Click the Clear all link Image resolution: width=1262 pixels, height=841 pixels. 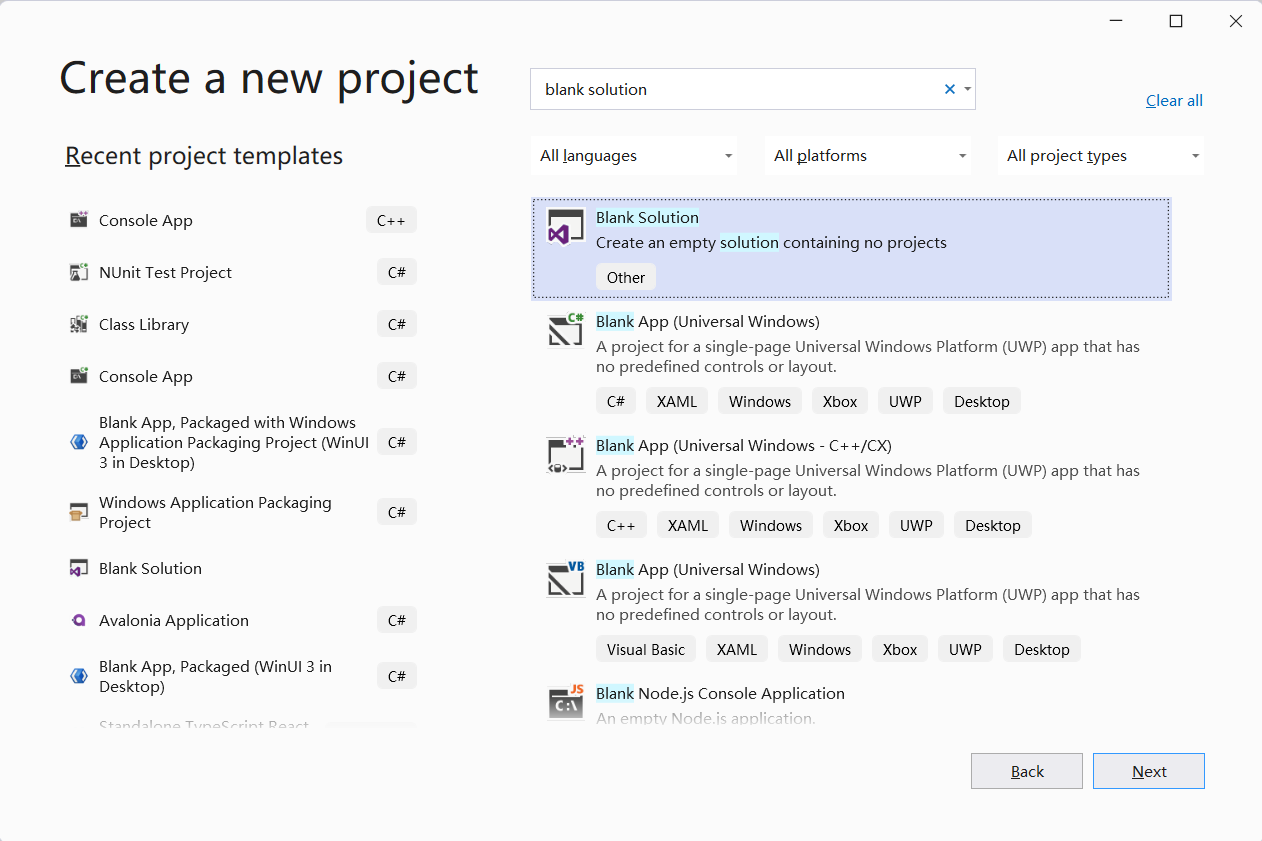(x=1174, y=101)
